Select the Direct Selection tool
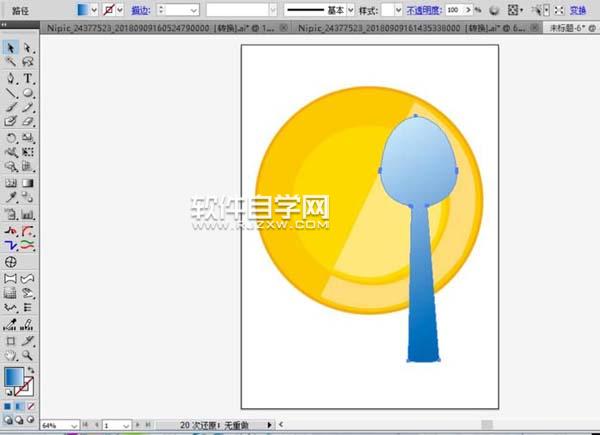 27,47
